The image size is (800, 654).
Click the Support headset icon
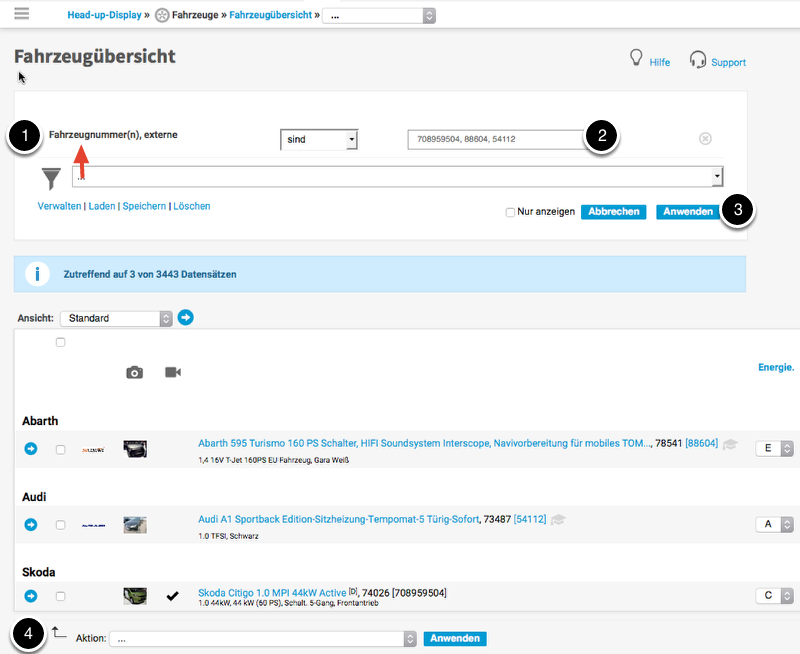pos(698,61)
